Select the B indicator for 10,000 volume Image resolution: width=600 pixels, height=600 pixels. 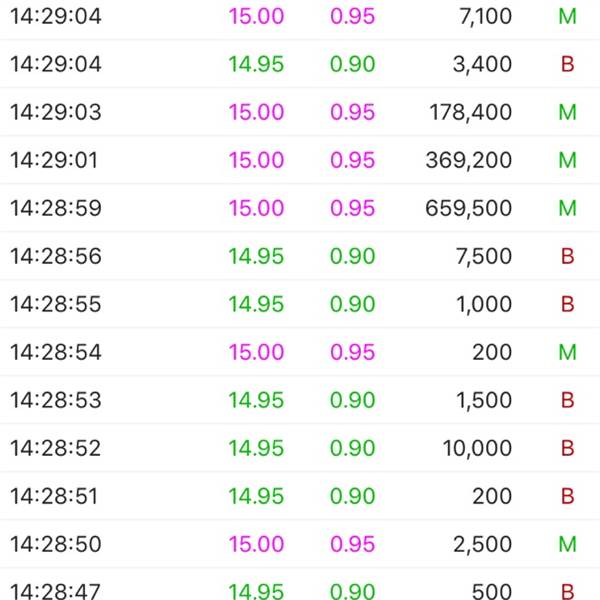point(567,448)
